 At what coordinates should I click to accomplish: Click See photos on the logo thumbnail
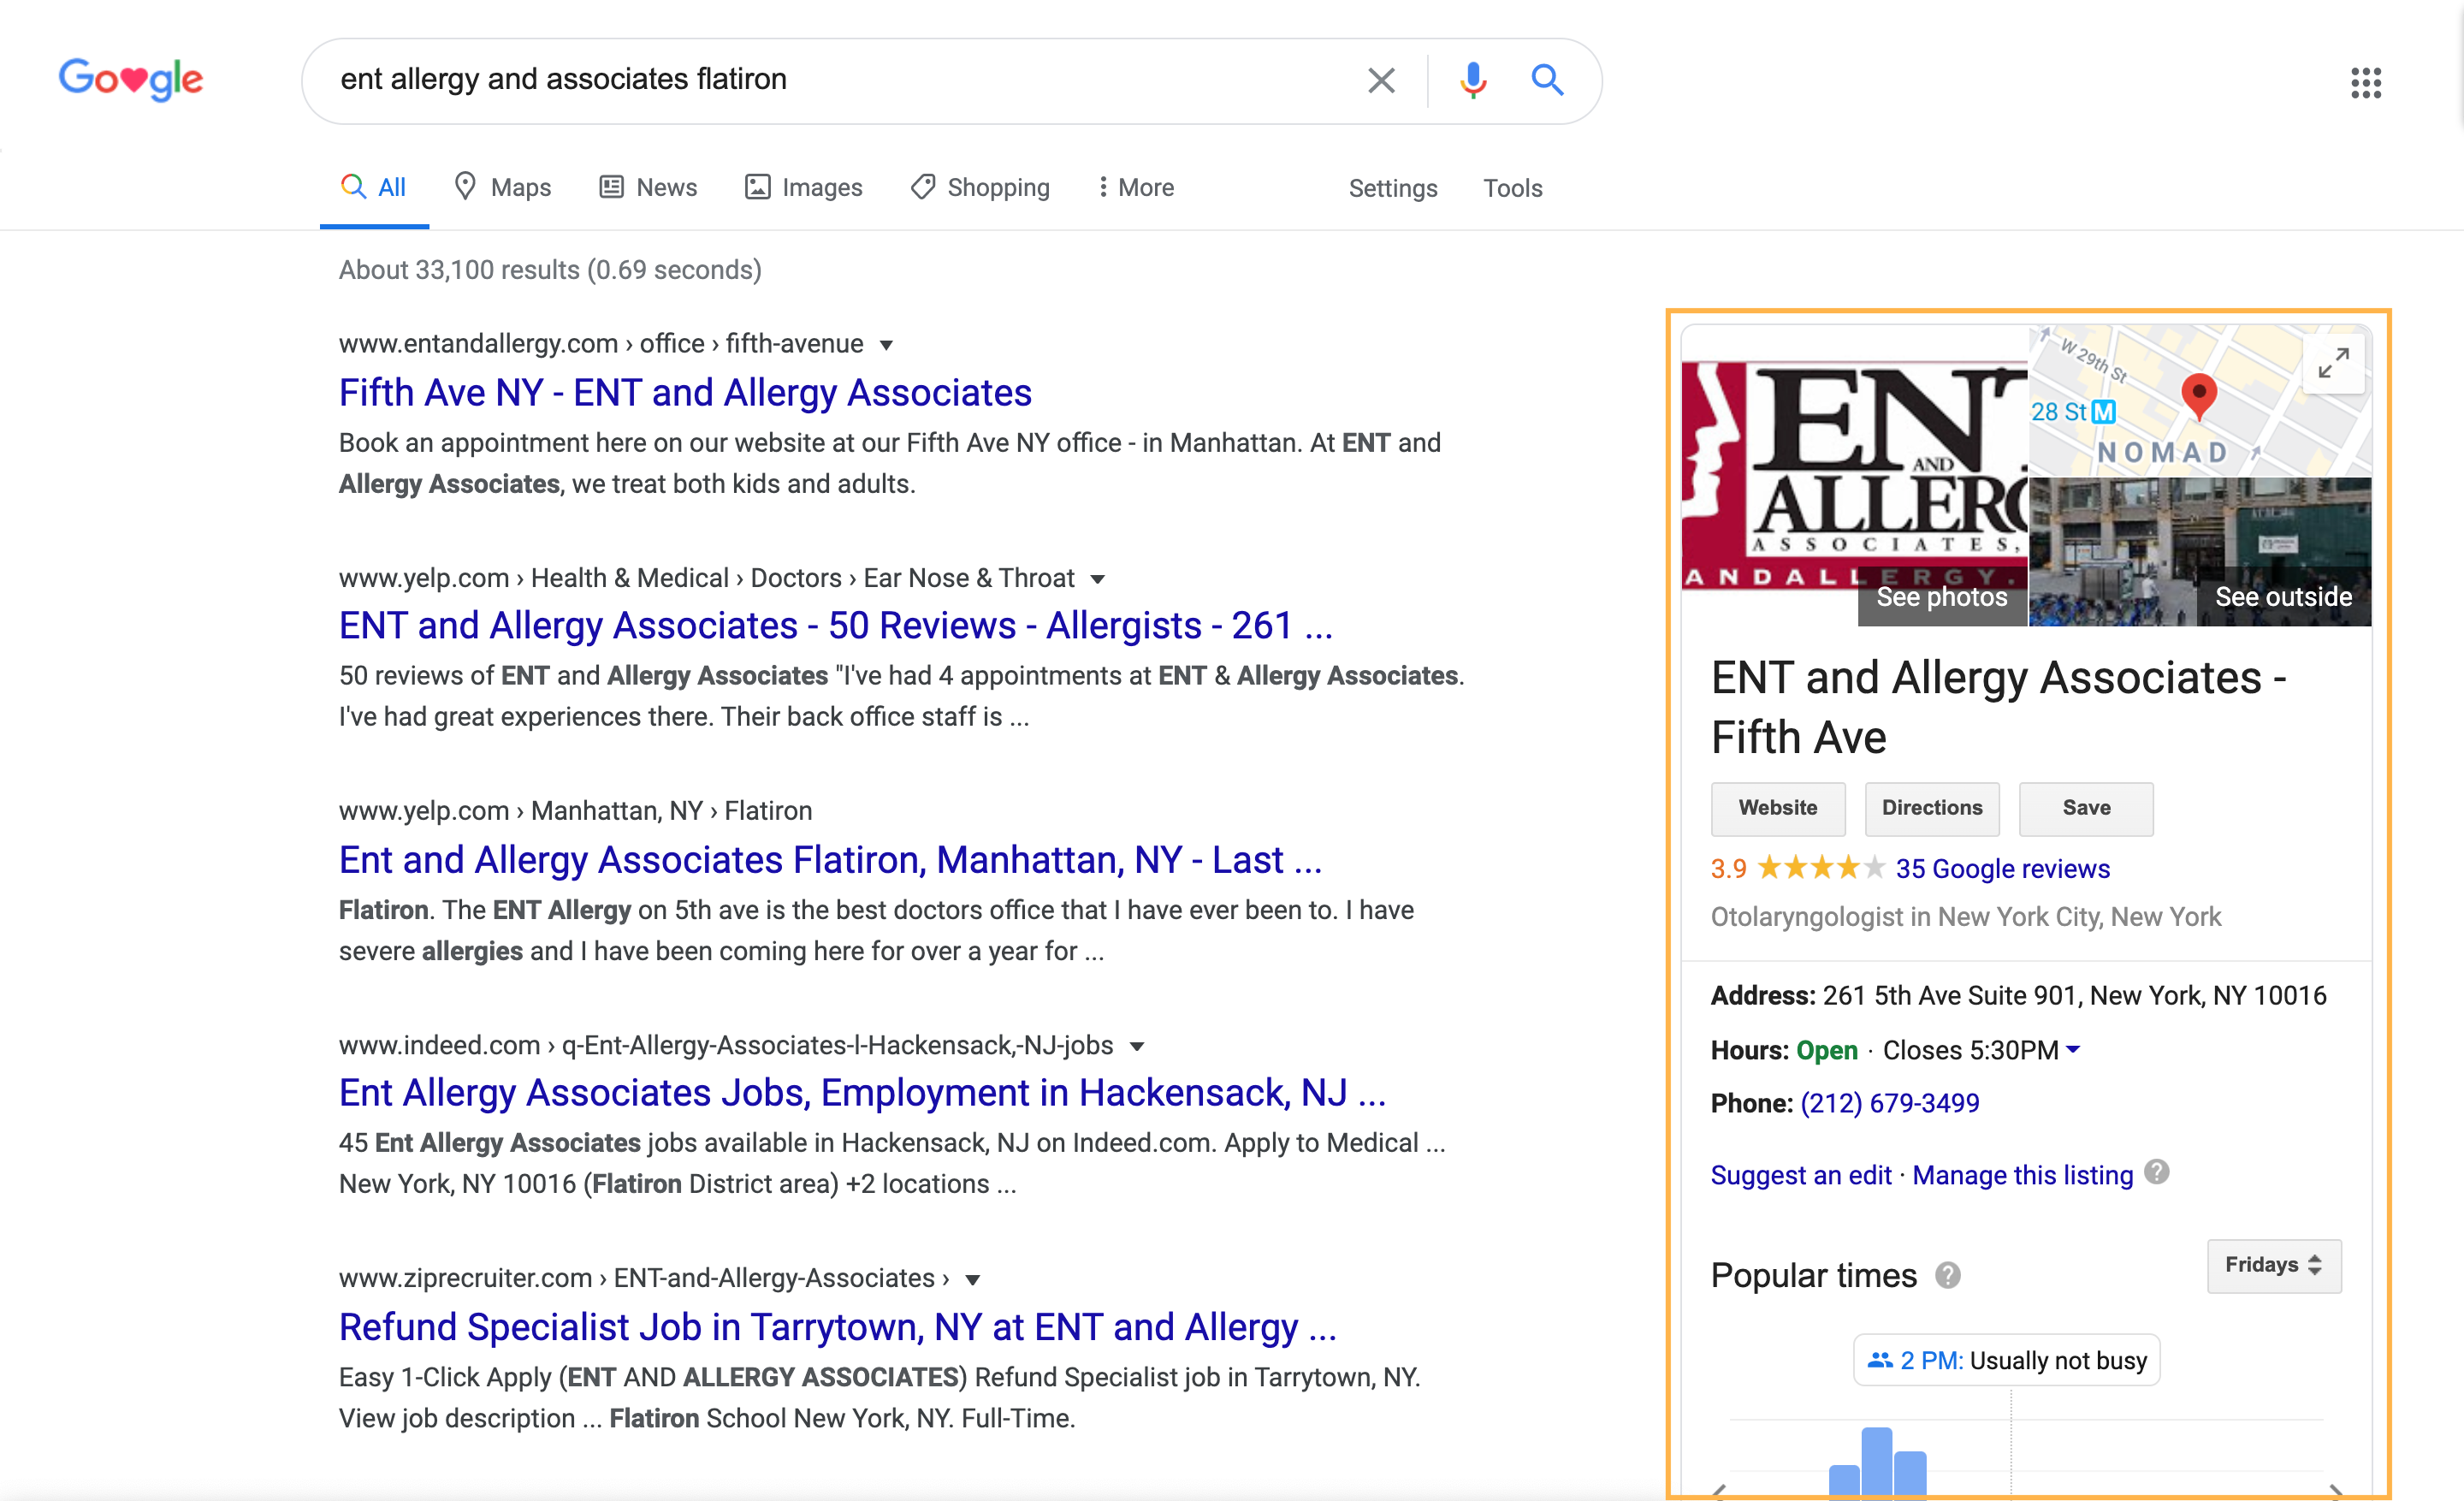pos(1941,597)
